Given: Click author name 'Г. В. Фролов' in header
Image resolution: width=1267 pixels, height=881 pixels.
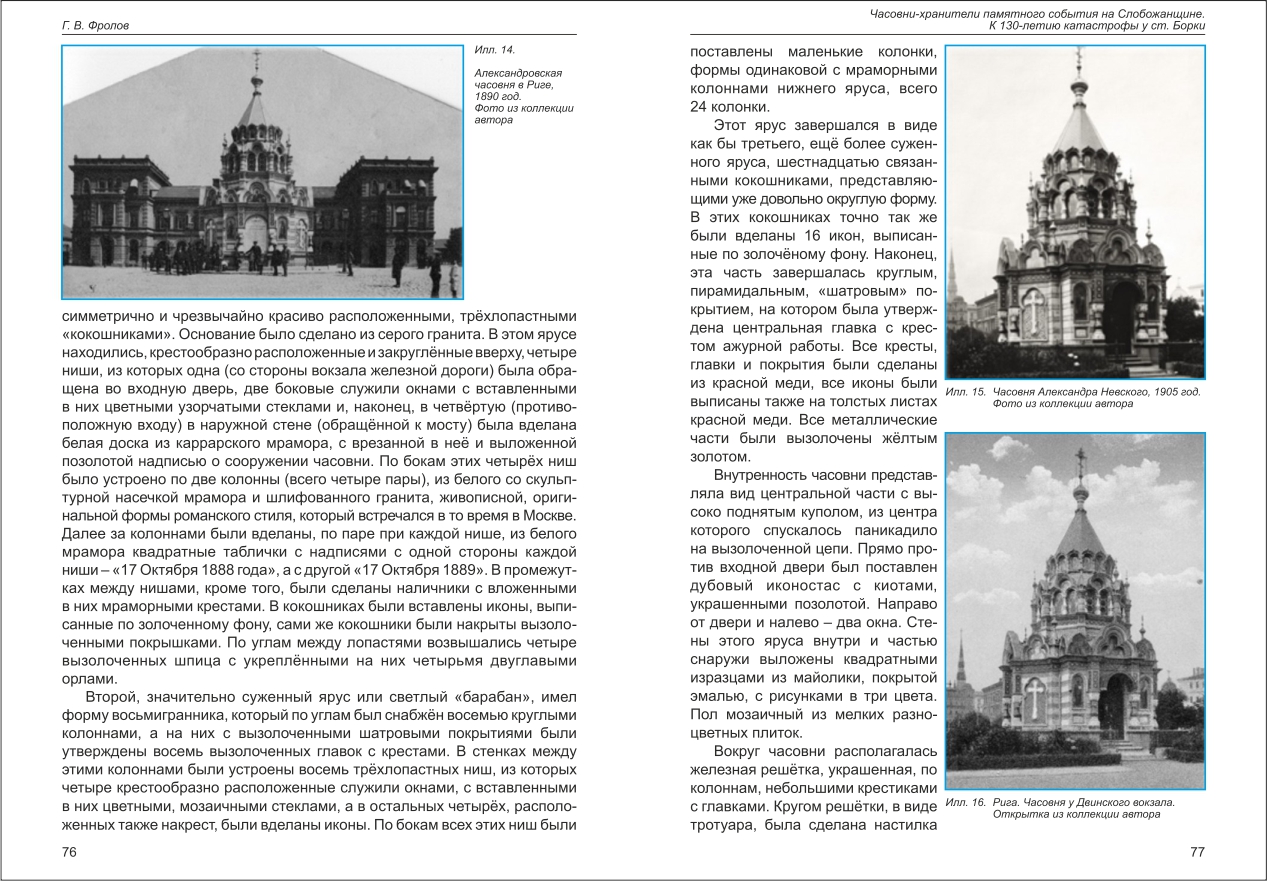Looking at the screenshot, I should (x=95, y=26).
